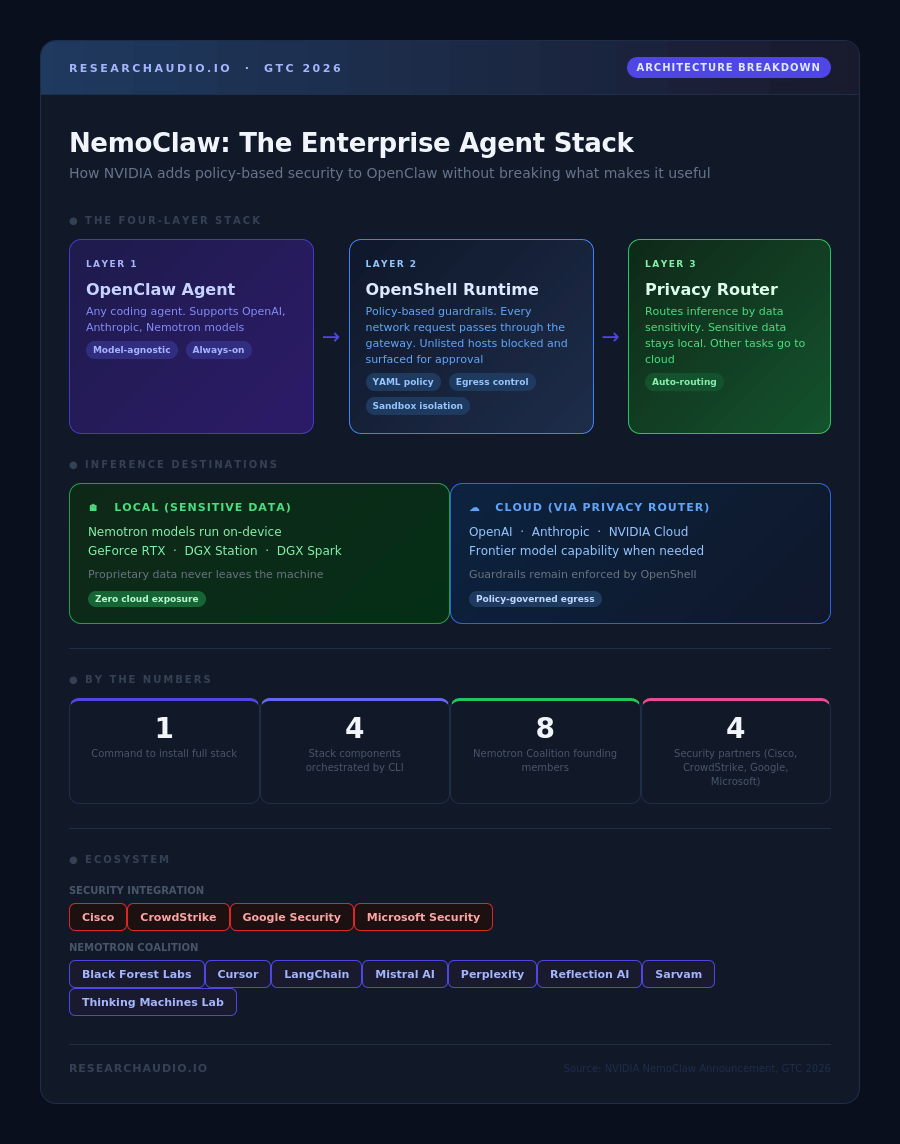Choose the LangChain coalition chip
The image size is (900, 1144).
click(x=317, y=974)
